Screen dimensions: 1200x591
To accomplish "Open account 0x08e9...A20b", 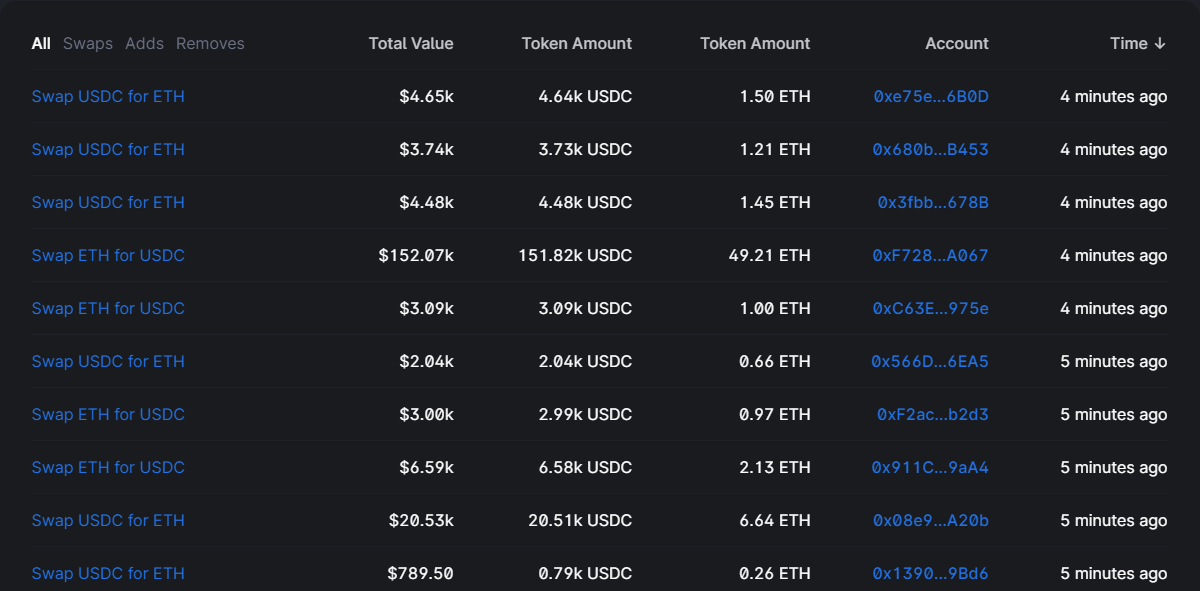I will pyautogui.click(x=931, y=520).
